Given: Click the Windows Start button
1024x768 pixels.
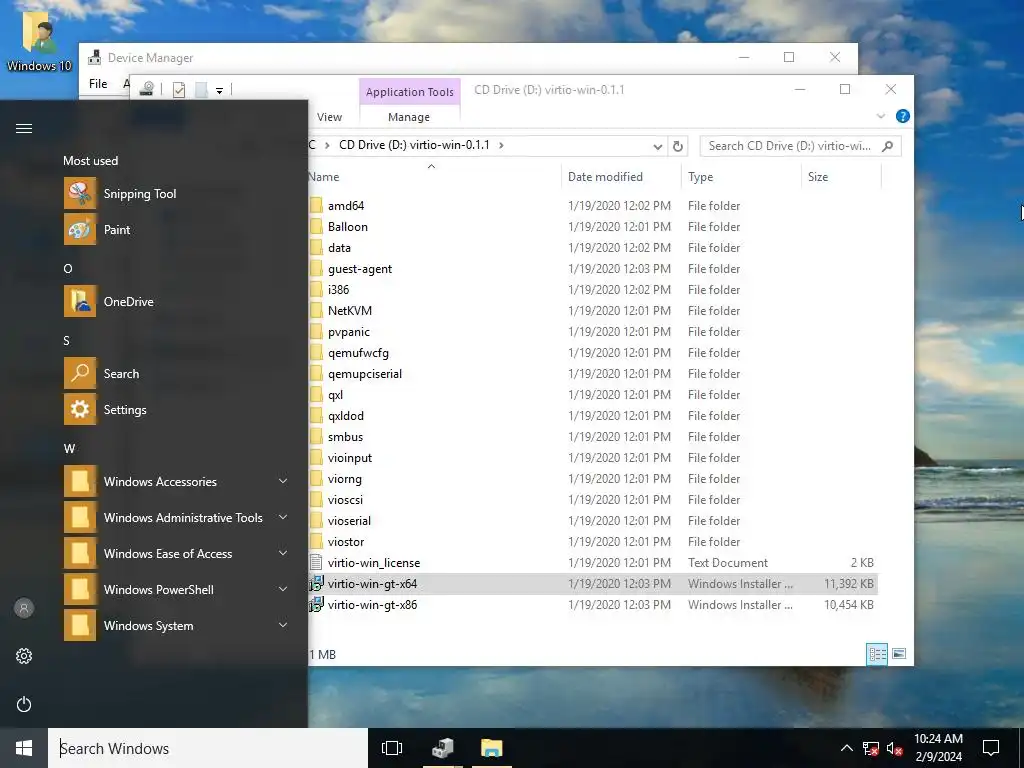Looking at the screenshot, I should point(24,748).
